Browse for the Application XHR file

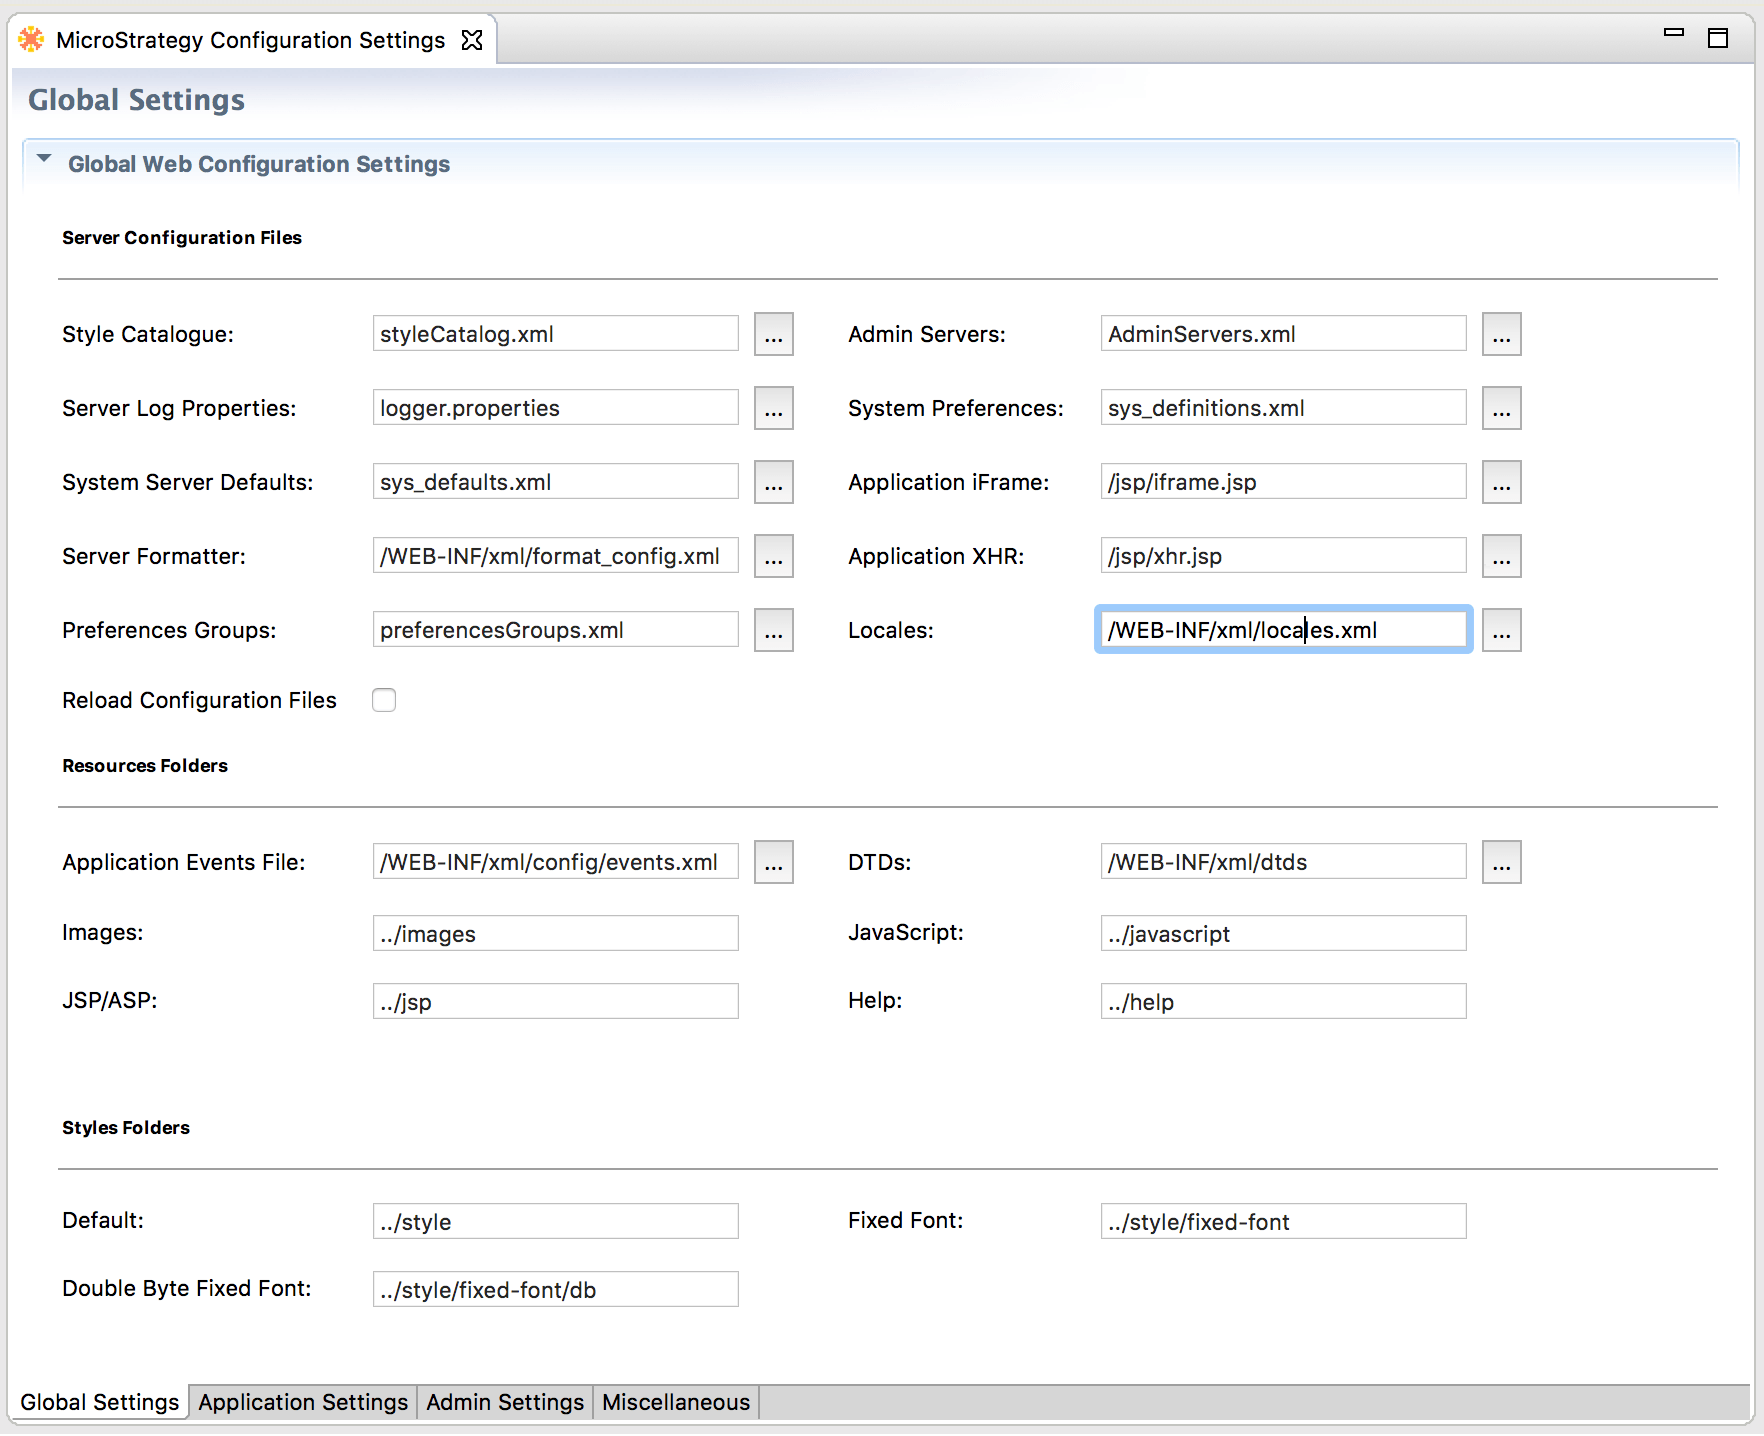click(x=1501, y=556)
